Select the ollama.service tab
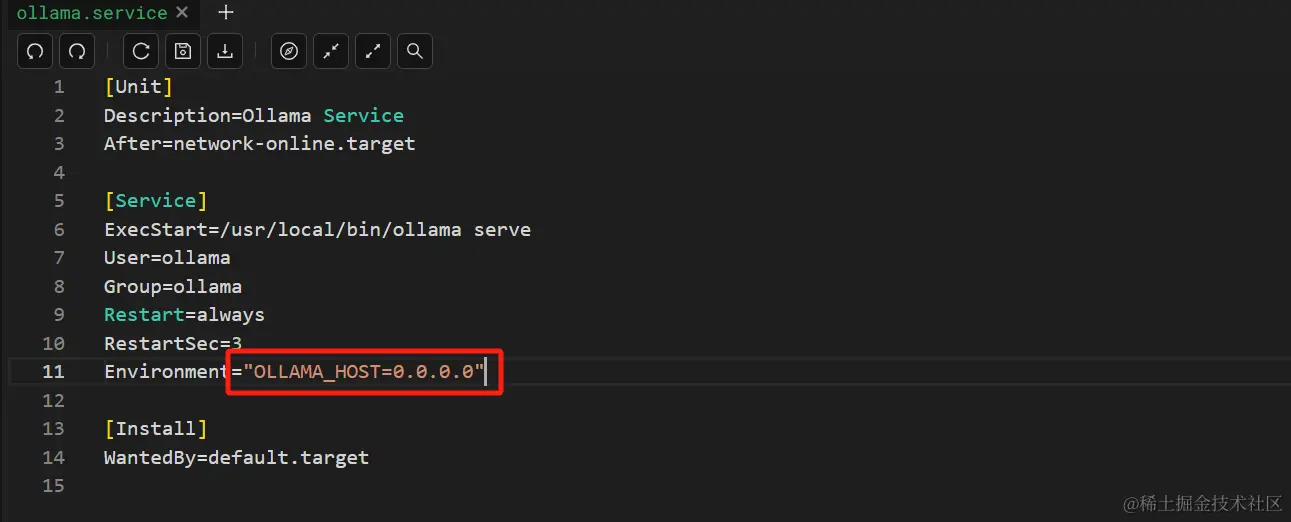The image size is (1291, 522). point(91,13)
